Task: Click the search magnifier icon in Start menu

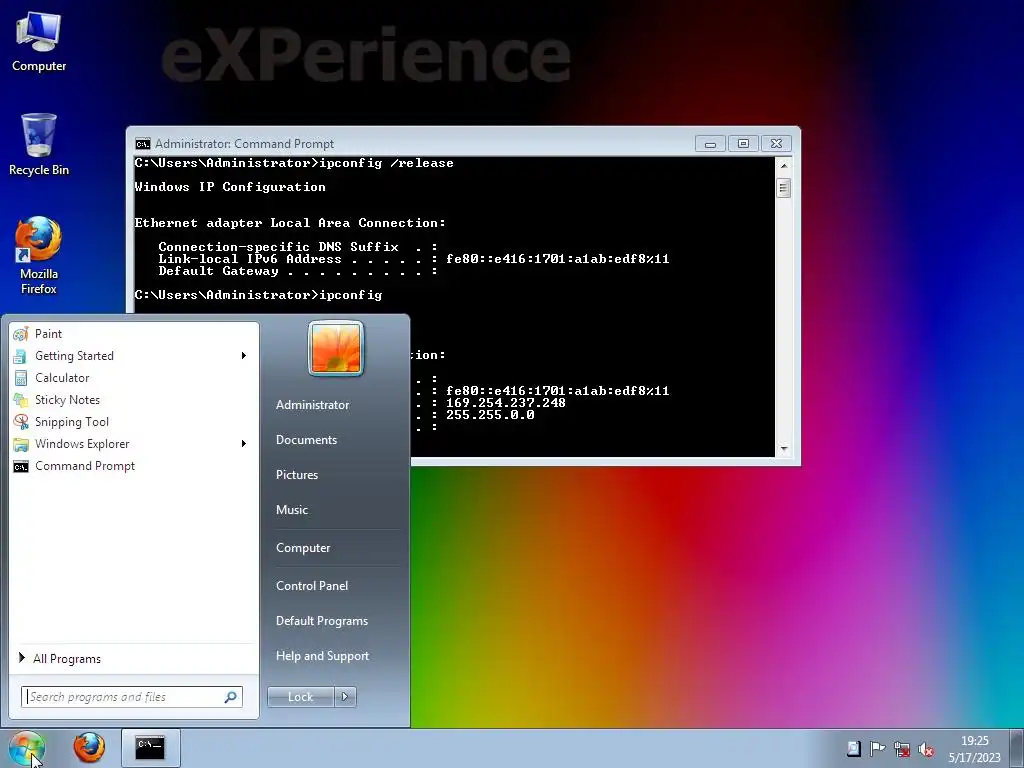Action: (231, 697)
